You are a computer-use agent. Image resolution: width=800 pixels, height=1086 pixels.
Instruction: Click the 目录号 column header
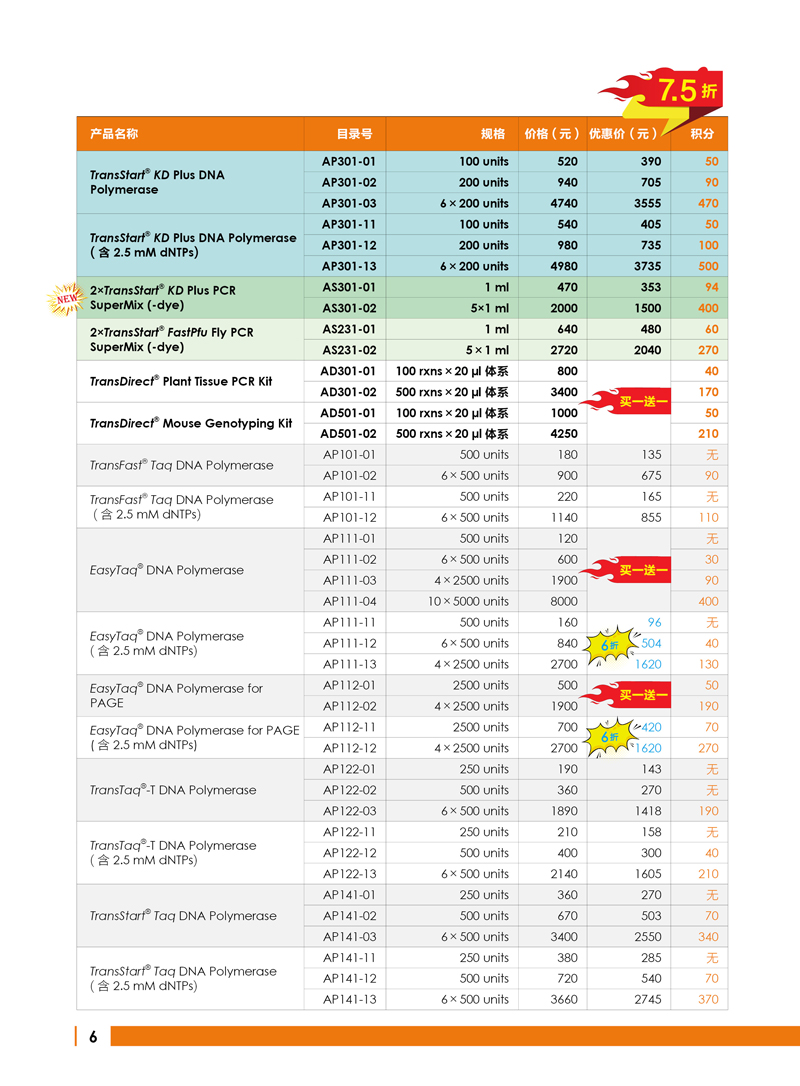[x=354, y=134]
